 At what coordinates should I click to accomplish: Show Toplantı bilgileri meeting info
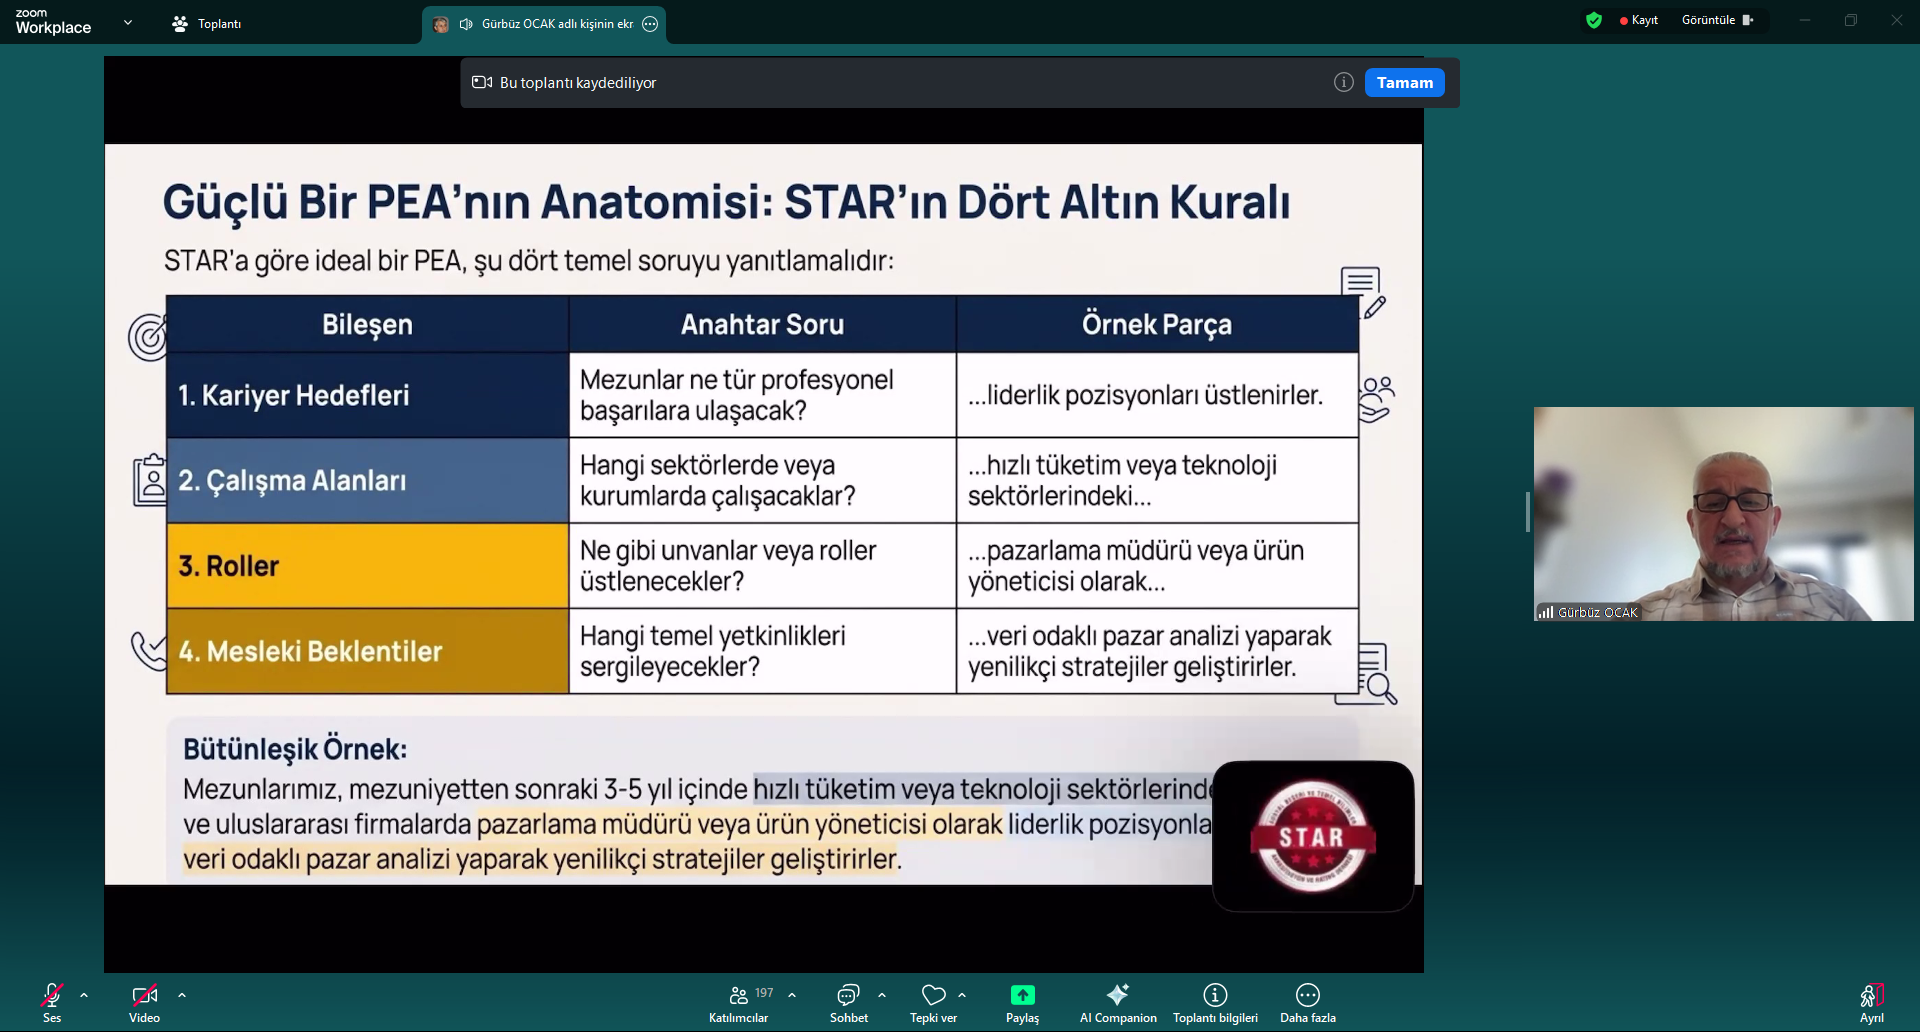(x=1215, y=1003)
